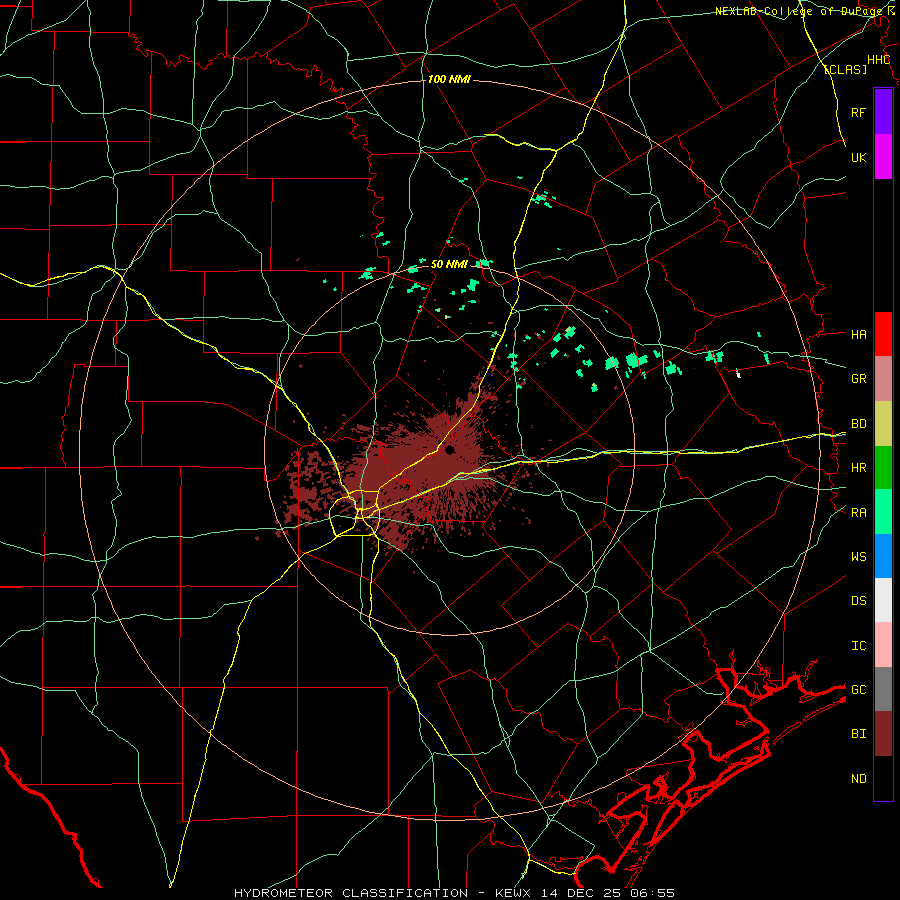The height and width of the screenshot is (900, 900).
Task: Click the "HHC" product code text
Action: (878, 60)
